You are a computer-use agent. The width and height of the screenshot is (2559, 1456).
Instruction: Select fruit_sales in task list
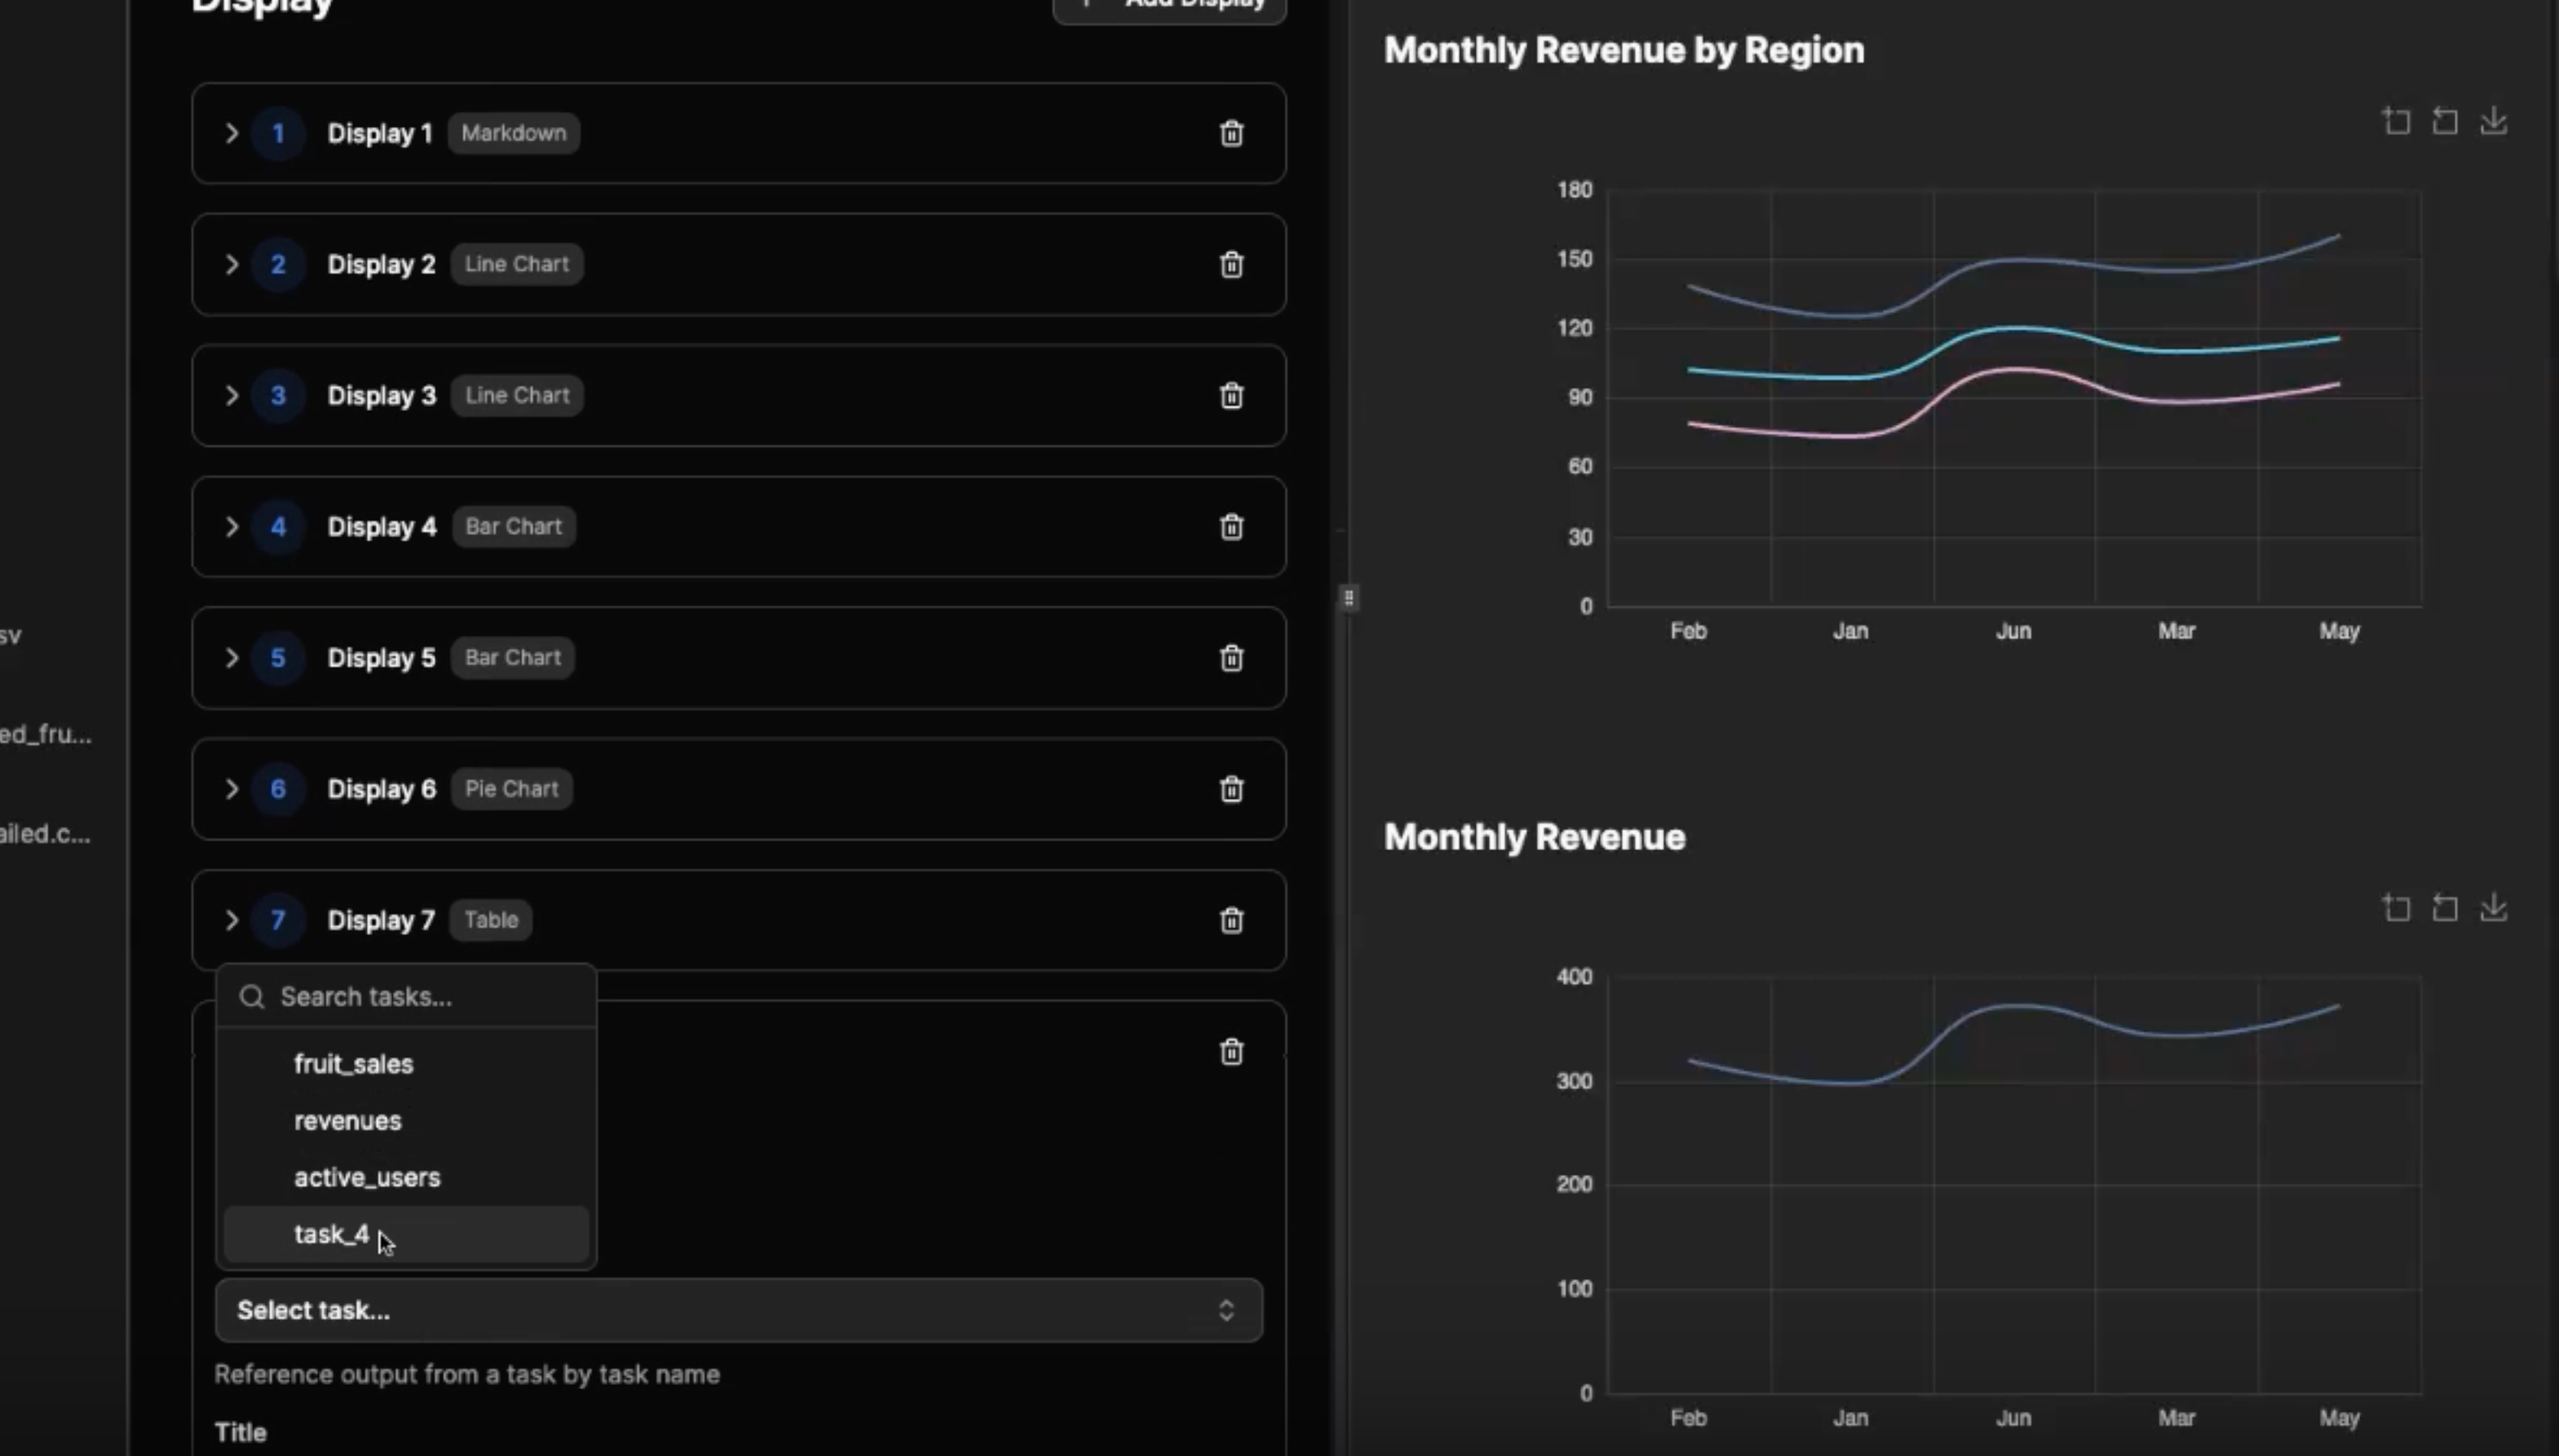coord(353,1064)
